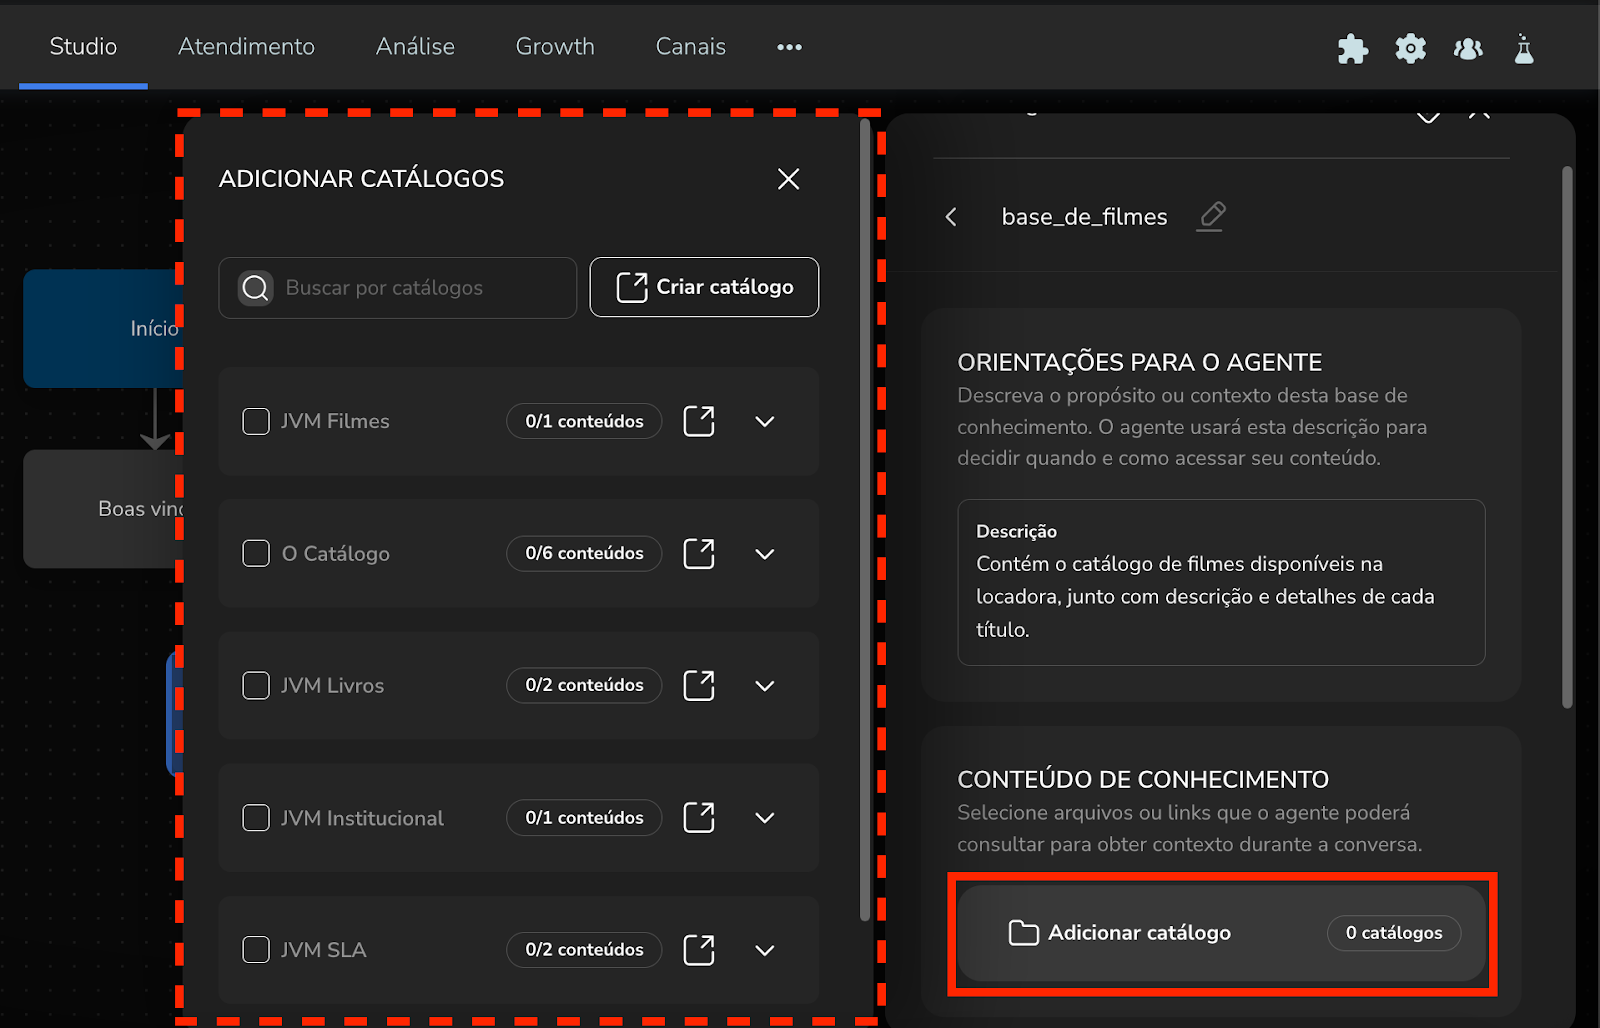Select the JVM Livros checkbox
Image resolution: width=1600 pixels, height=1028 pixels.
point(256,685)
